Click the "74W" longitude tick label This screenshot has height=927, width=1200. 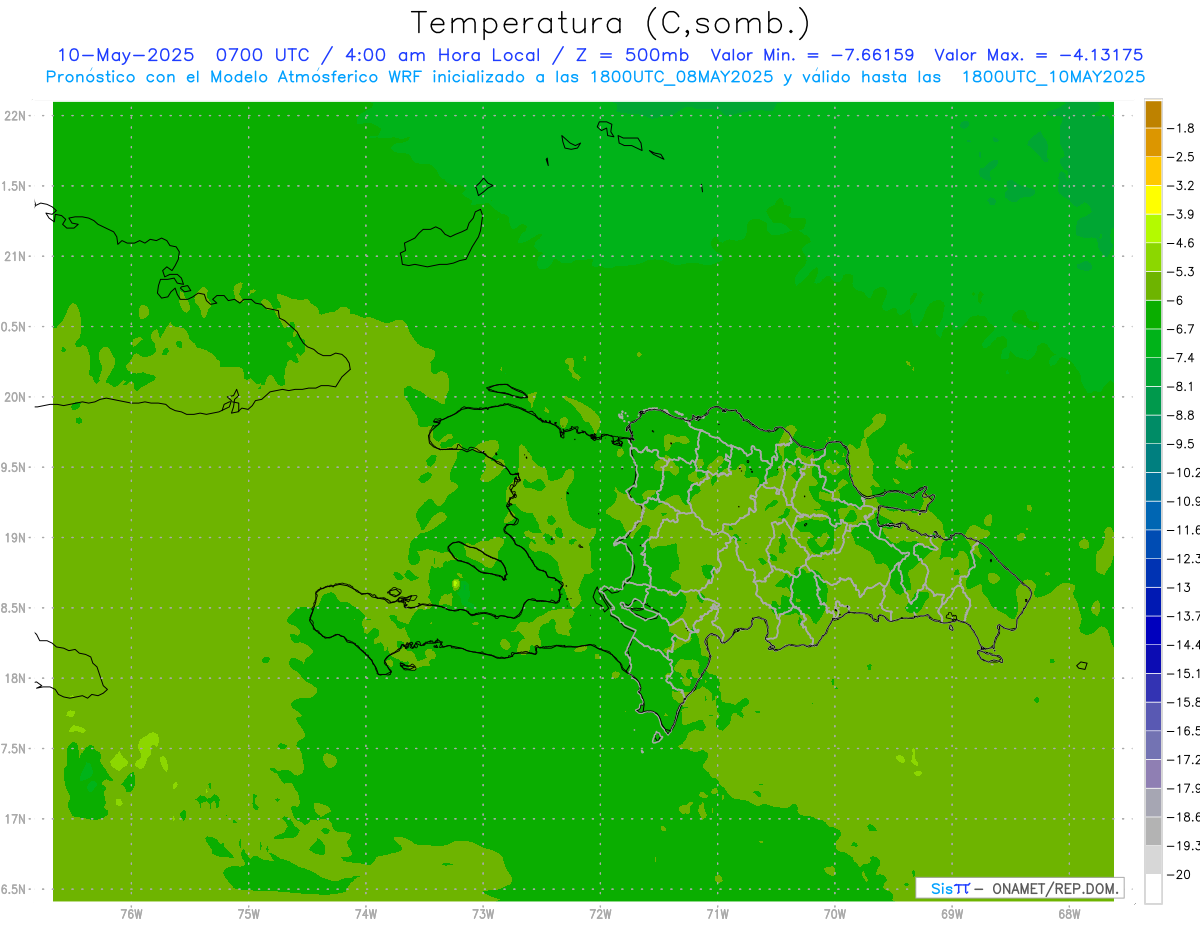click(366, 914)
